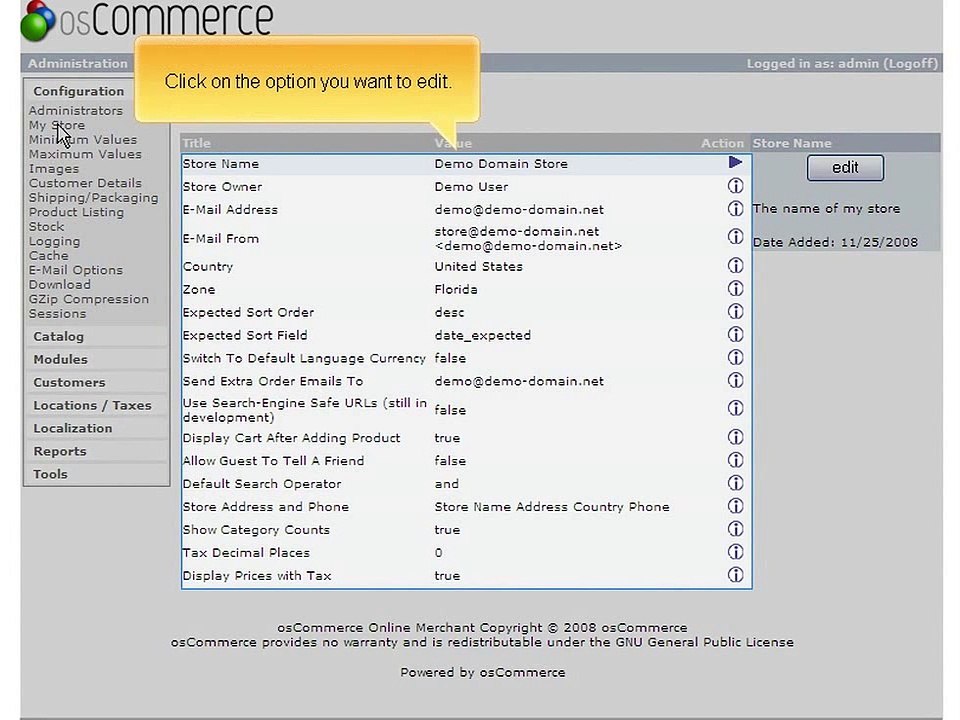This screenshot has height=720, width=960.
Task: Click value 'Florida' in Zone row
Action: click(456, 290)
